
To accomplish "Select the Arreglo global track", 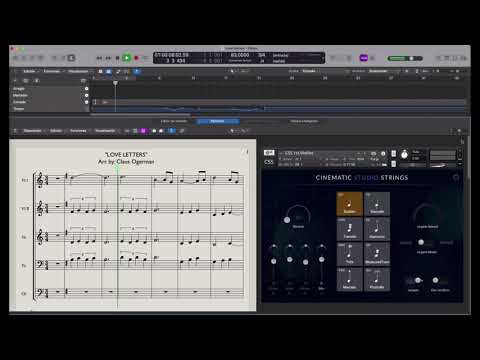I will pos(19,89).
